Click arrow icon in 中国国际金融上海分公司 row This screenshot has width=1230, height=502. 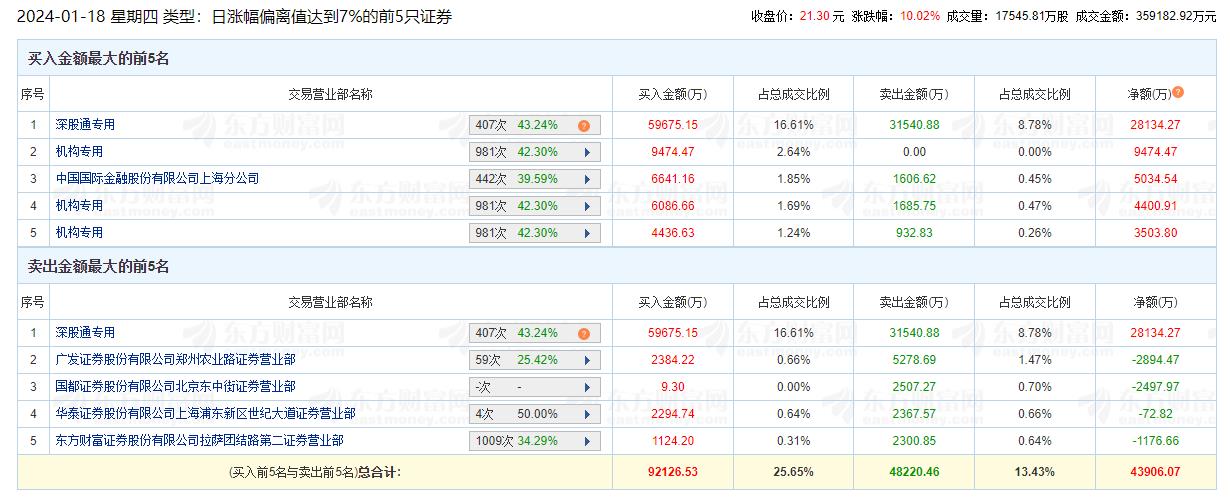(586, 180)
